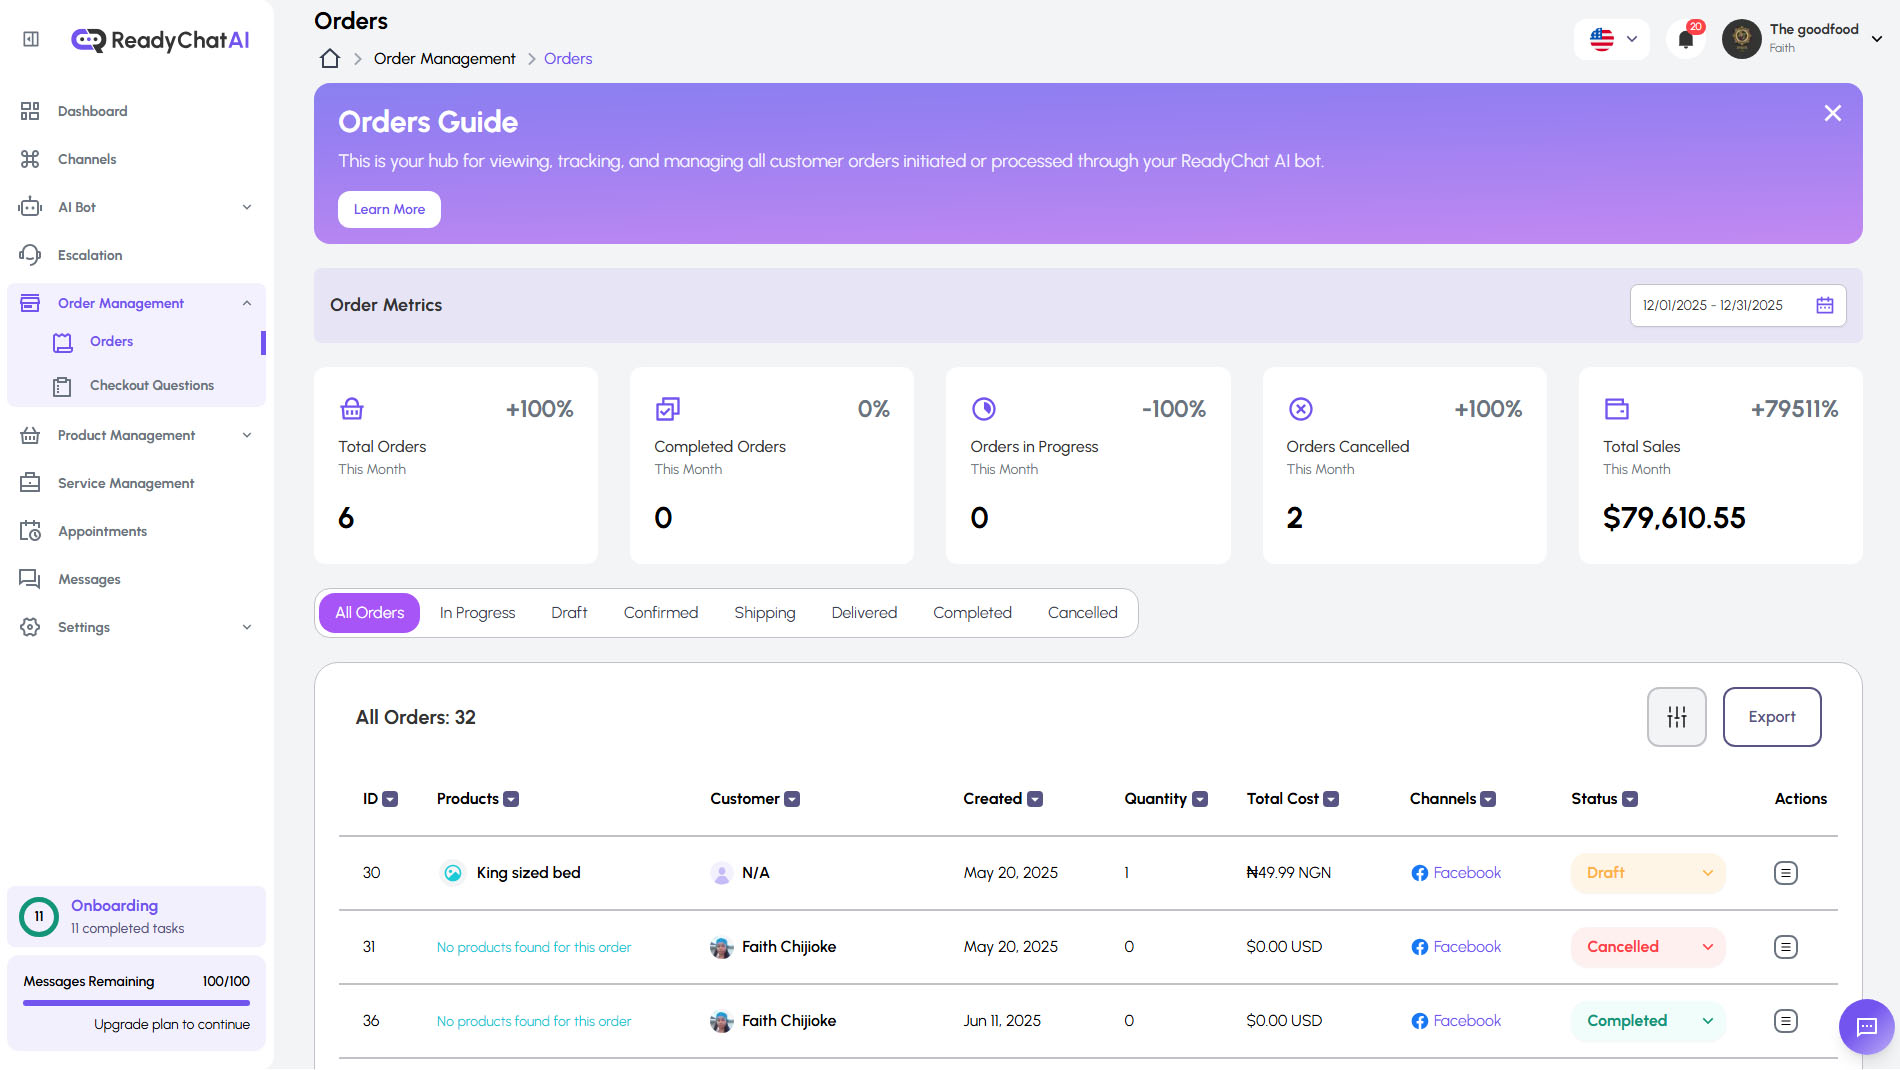Export the orders list

pos(1771,716)
